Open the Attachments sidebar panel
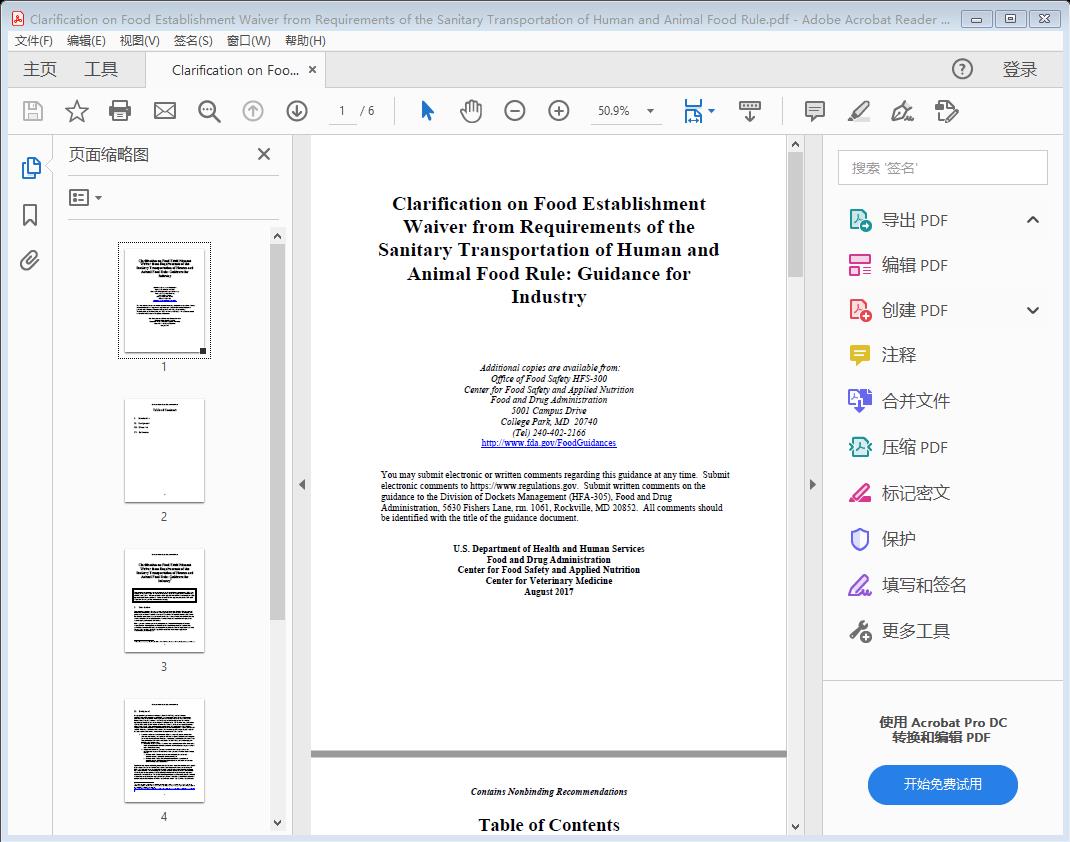 [x=30, y=260]
